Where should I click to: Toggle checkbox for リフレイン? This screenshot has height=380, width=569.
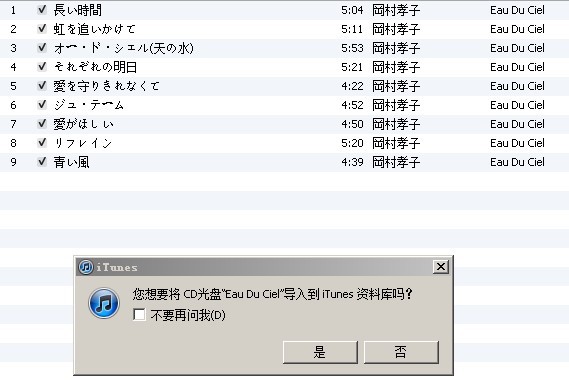pos(42,143)
